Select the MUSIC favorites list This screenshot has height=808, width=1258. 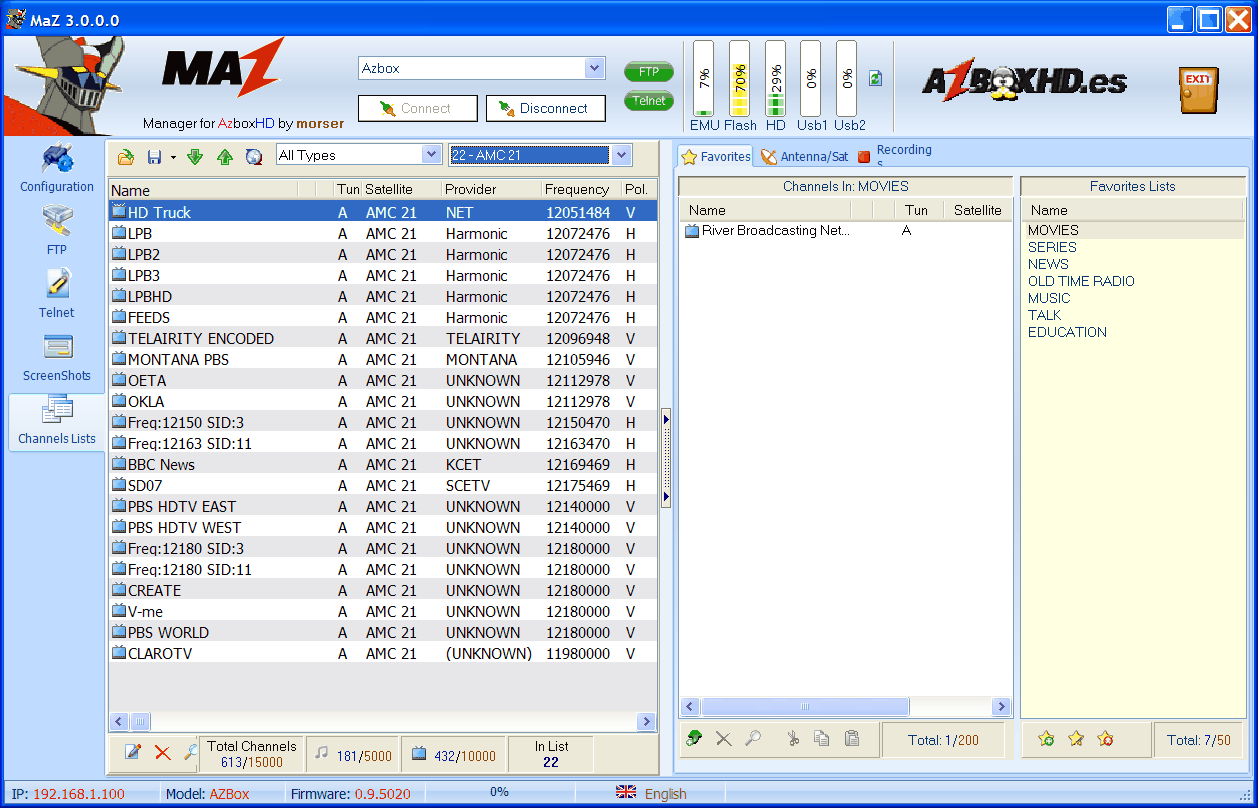coord(1135,298)
